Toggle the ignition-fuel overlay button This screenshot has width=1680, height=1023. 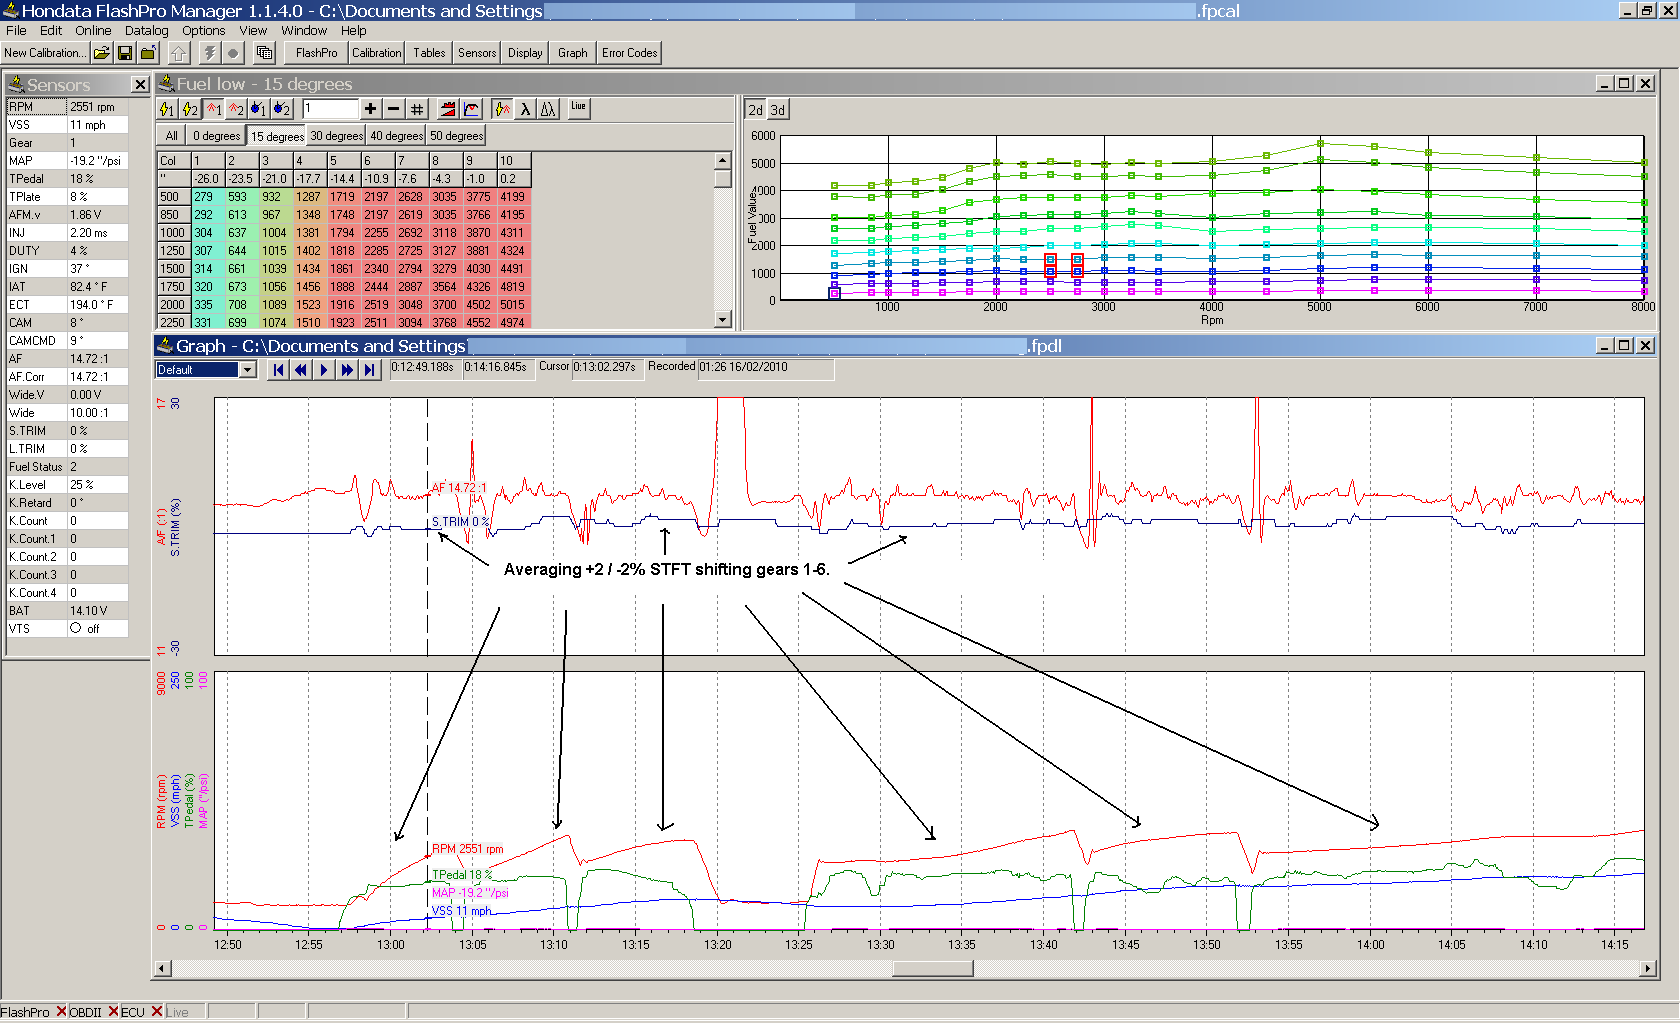pos(502,109)
